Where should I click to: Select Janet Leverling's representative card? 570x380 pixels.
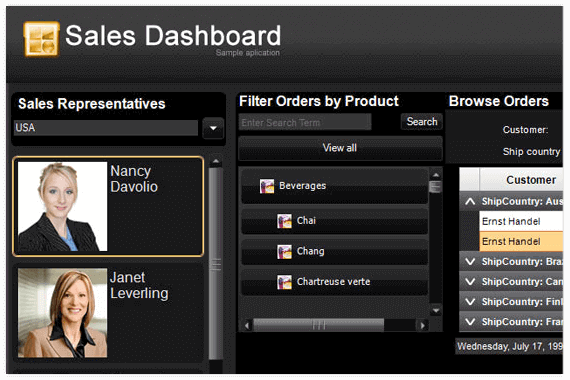tap(108, 313)
